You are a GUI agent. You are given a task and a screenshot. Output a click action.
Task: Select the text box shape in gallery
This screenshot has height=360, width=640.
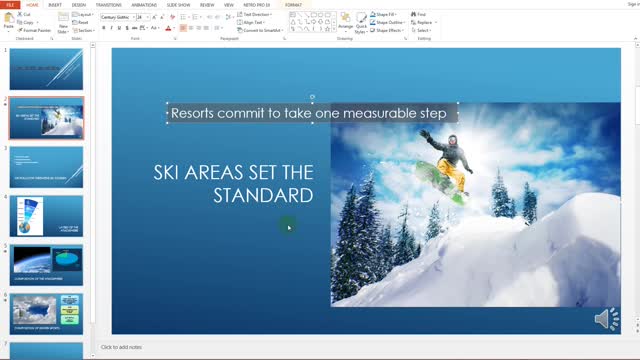tap(293, 15)
